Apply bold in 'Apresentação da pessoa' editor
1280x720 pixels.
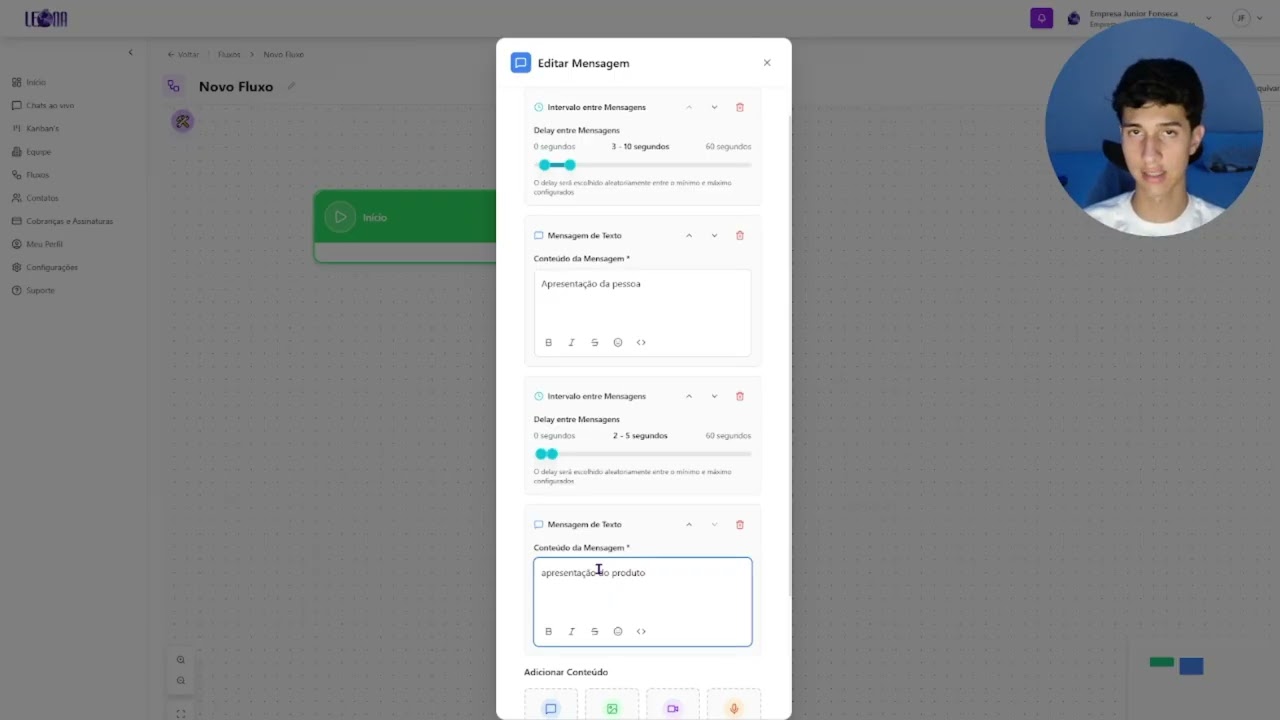pos(548,342)
